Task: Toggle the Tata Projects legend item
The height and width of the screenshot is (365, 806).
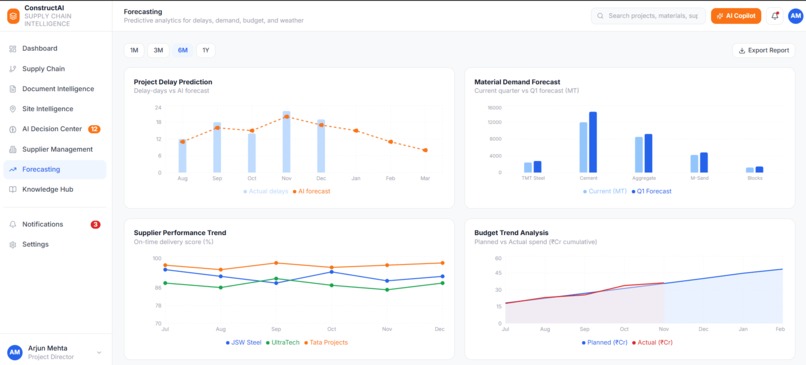Action: pos(326,342)
